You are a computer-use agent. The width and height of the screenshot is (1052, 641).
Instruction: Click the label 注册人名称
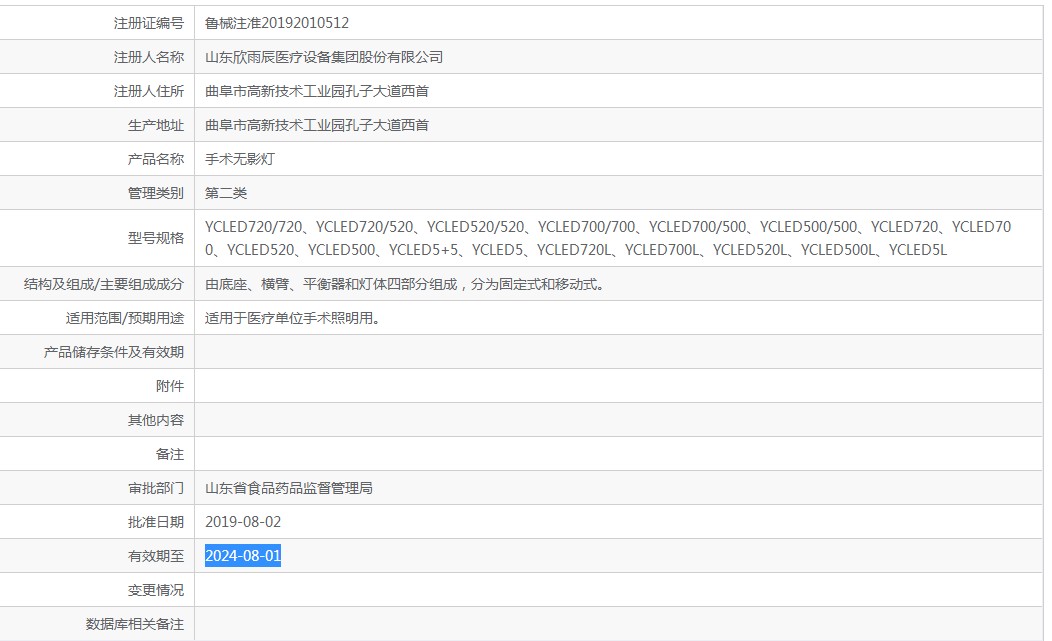pos(149,57)
